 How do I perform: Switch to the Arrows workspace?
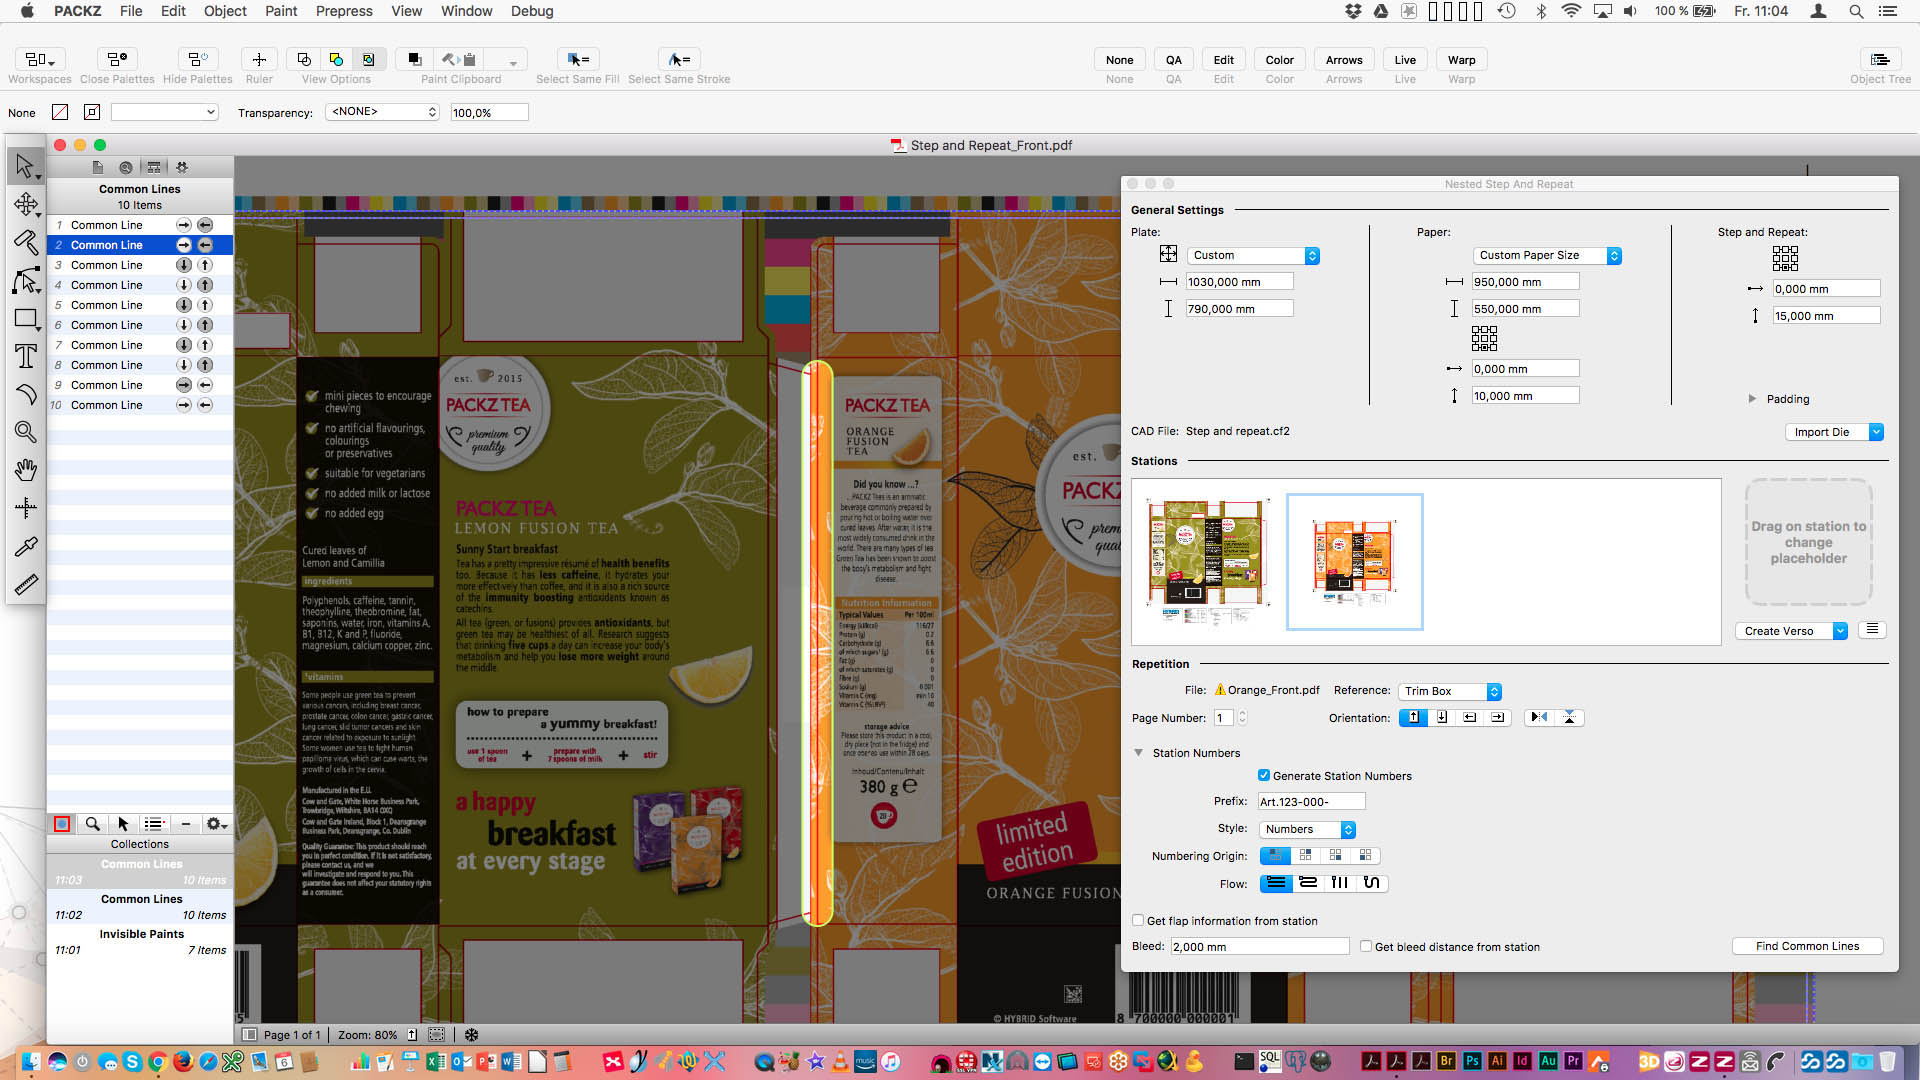click(x=1344, y=60)
